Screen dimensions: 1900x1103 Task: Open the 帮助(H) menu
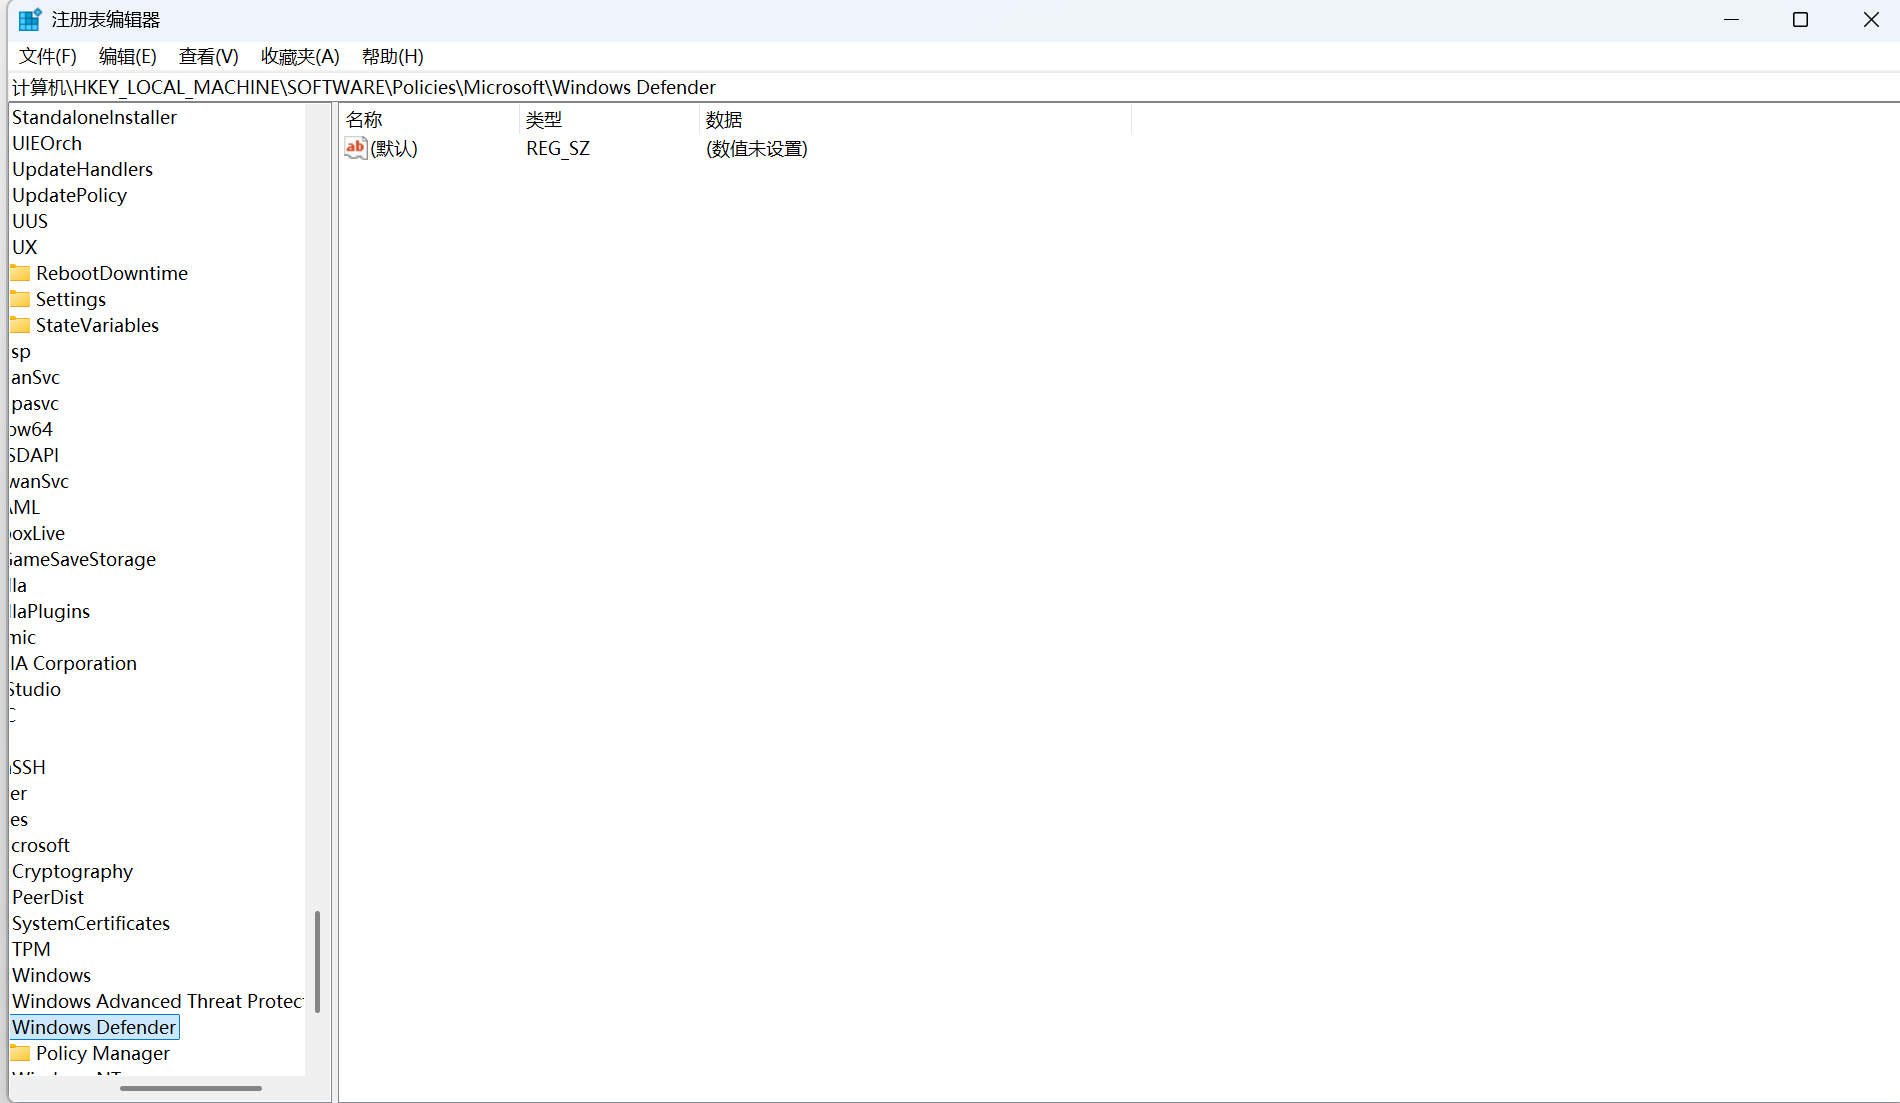[x=393, y=56]
